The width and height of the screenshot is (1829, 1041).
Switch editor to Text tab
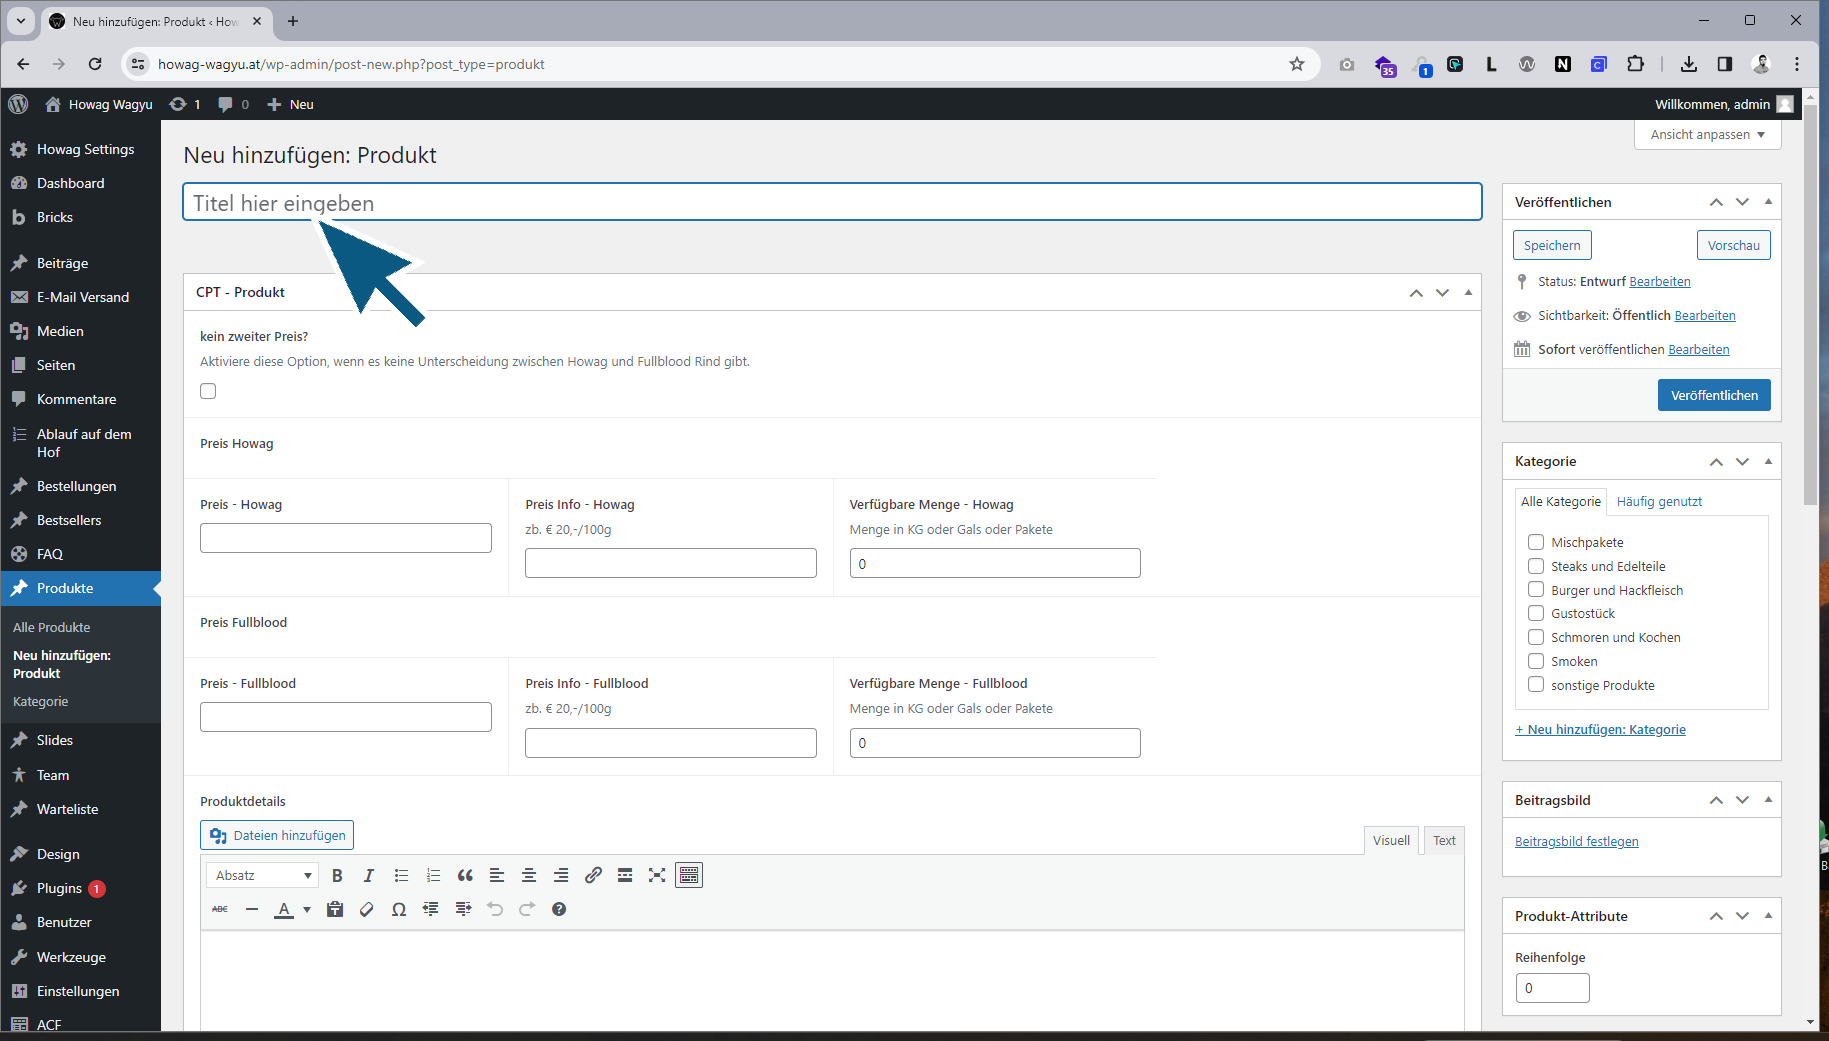pos(1444,840)
